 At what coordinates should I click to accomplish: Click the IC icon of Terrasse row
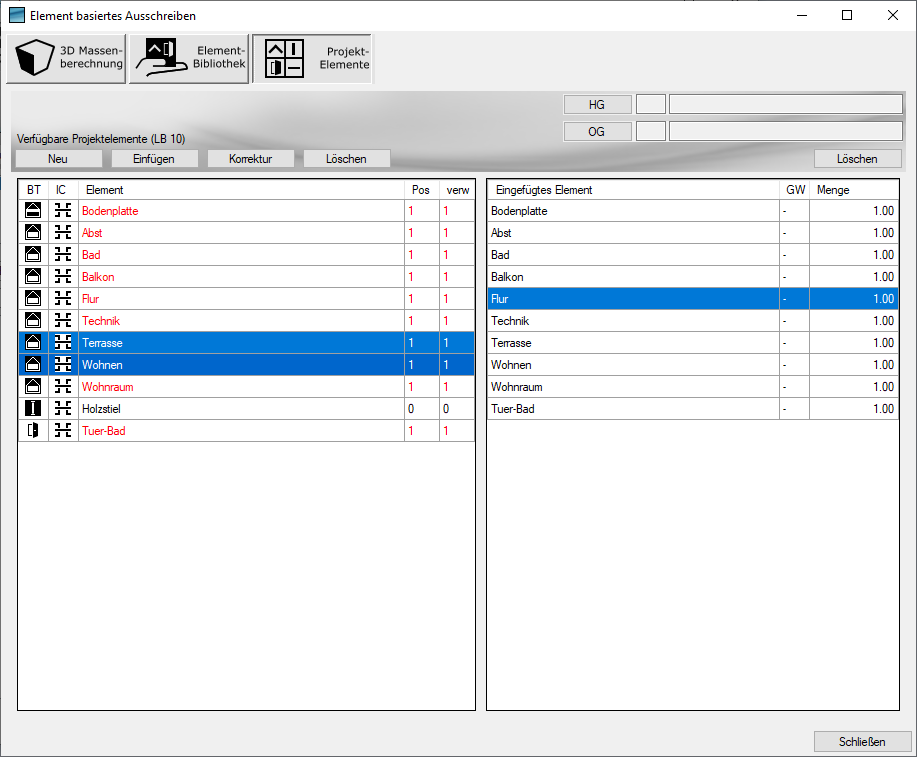pyautogui.click(x=63, y=342)
